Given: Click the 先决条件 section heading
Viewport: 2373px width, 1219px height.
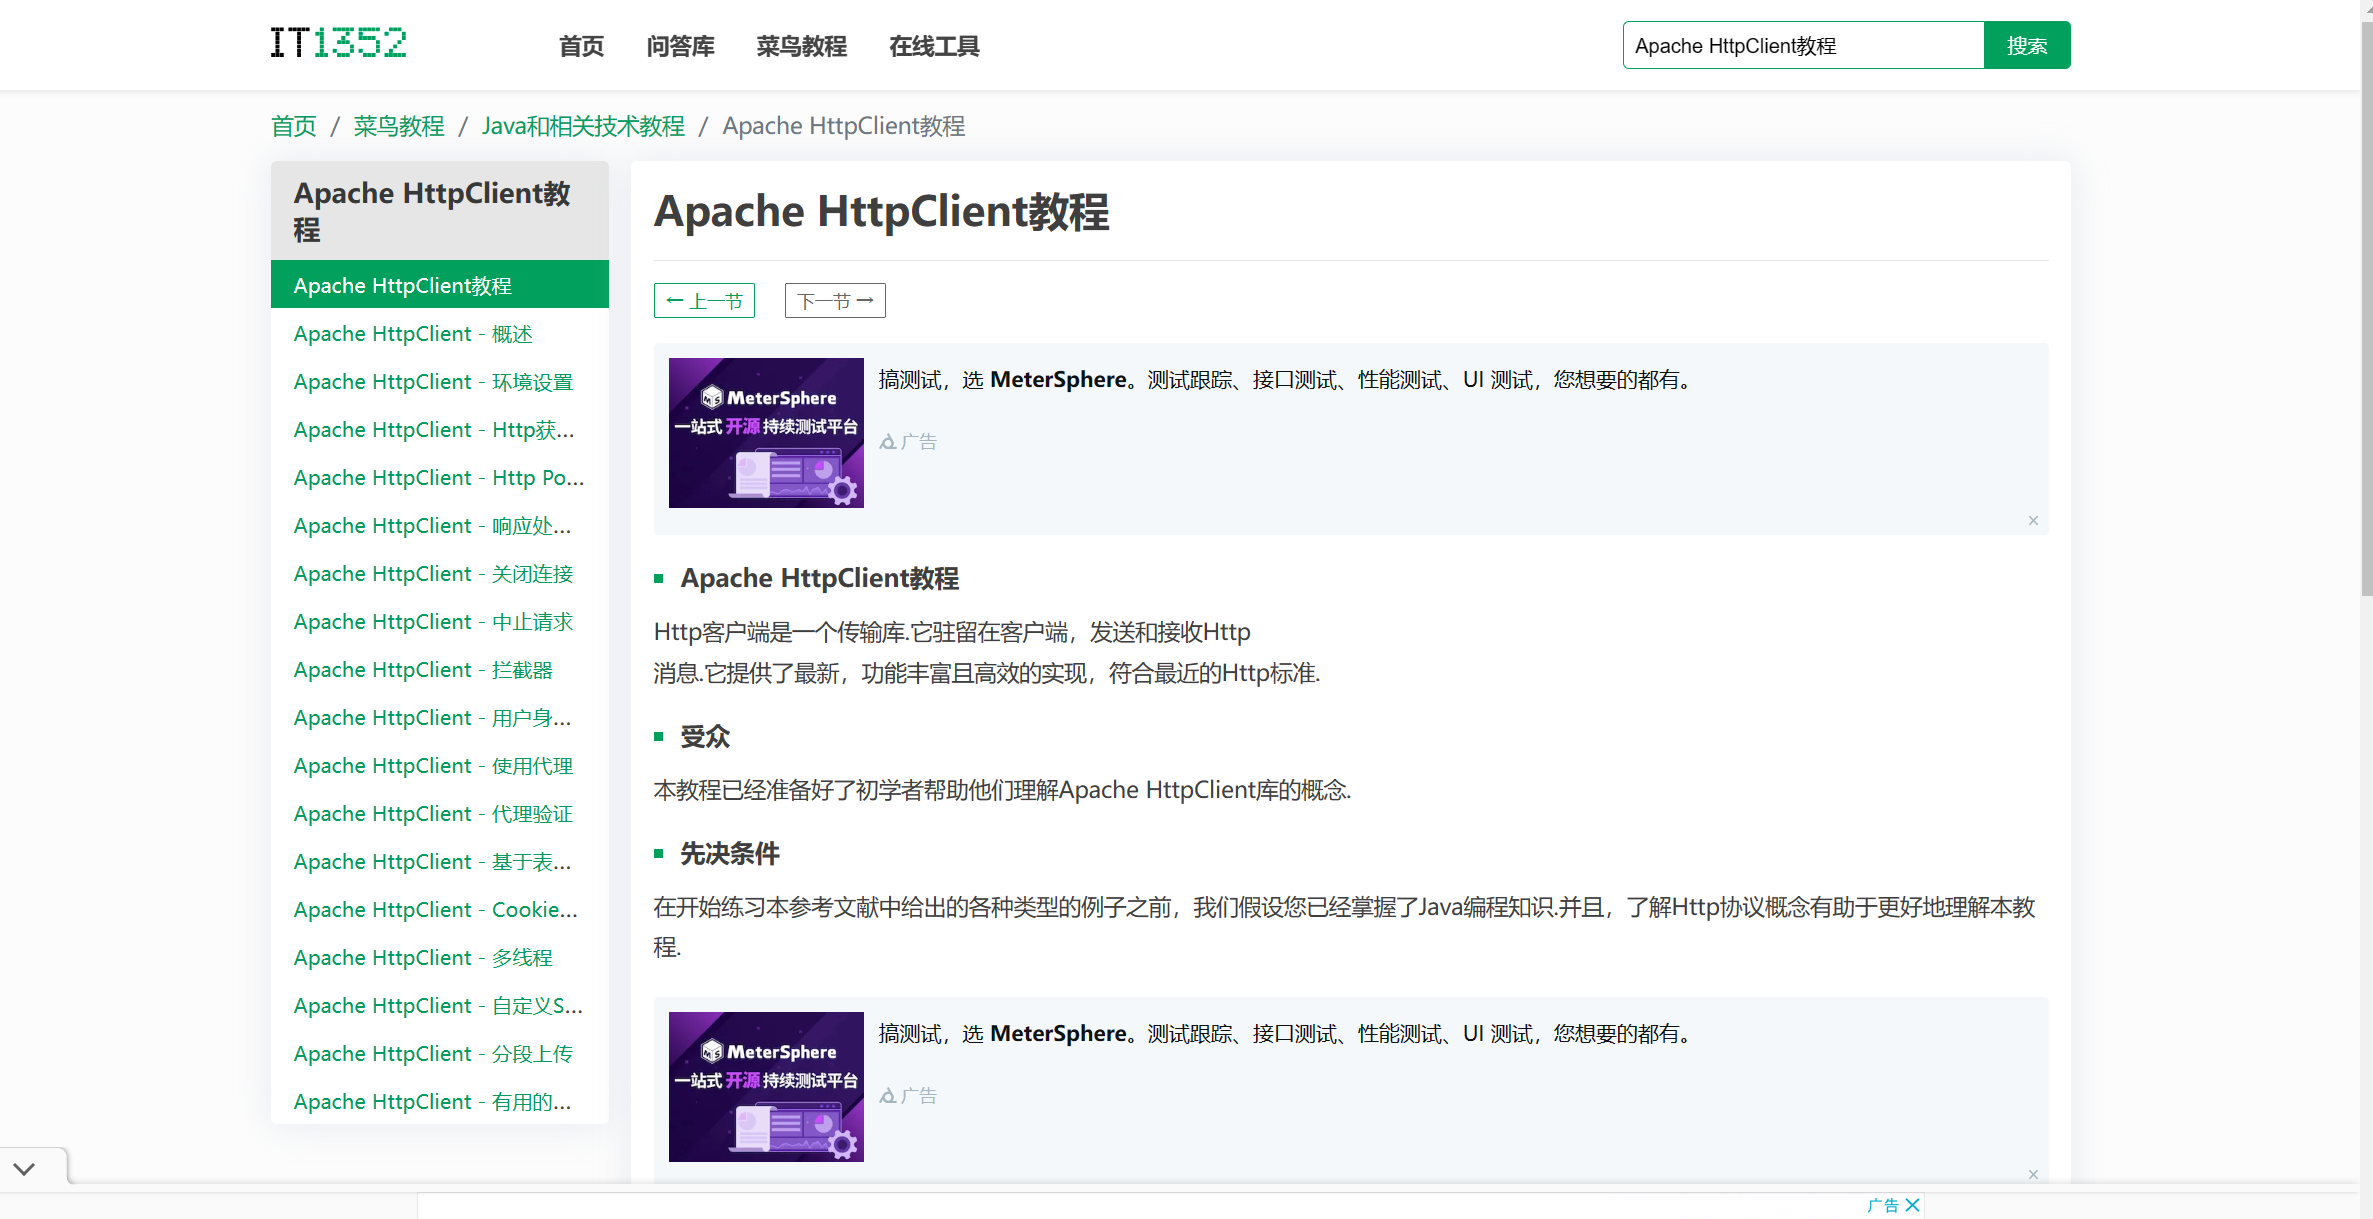Looking at the screenshot, I should pos(730,854).
